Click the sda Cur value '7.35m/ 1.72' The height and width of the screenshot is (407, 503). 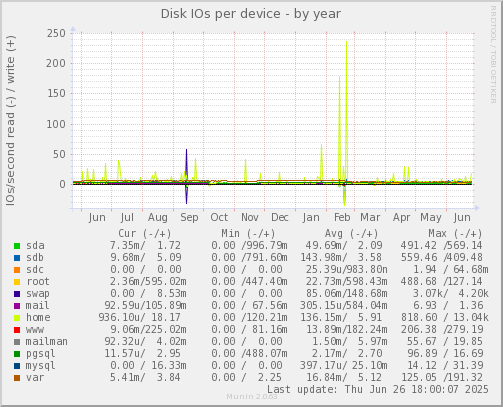tap(145, 246)
